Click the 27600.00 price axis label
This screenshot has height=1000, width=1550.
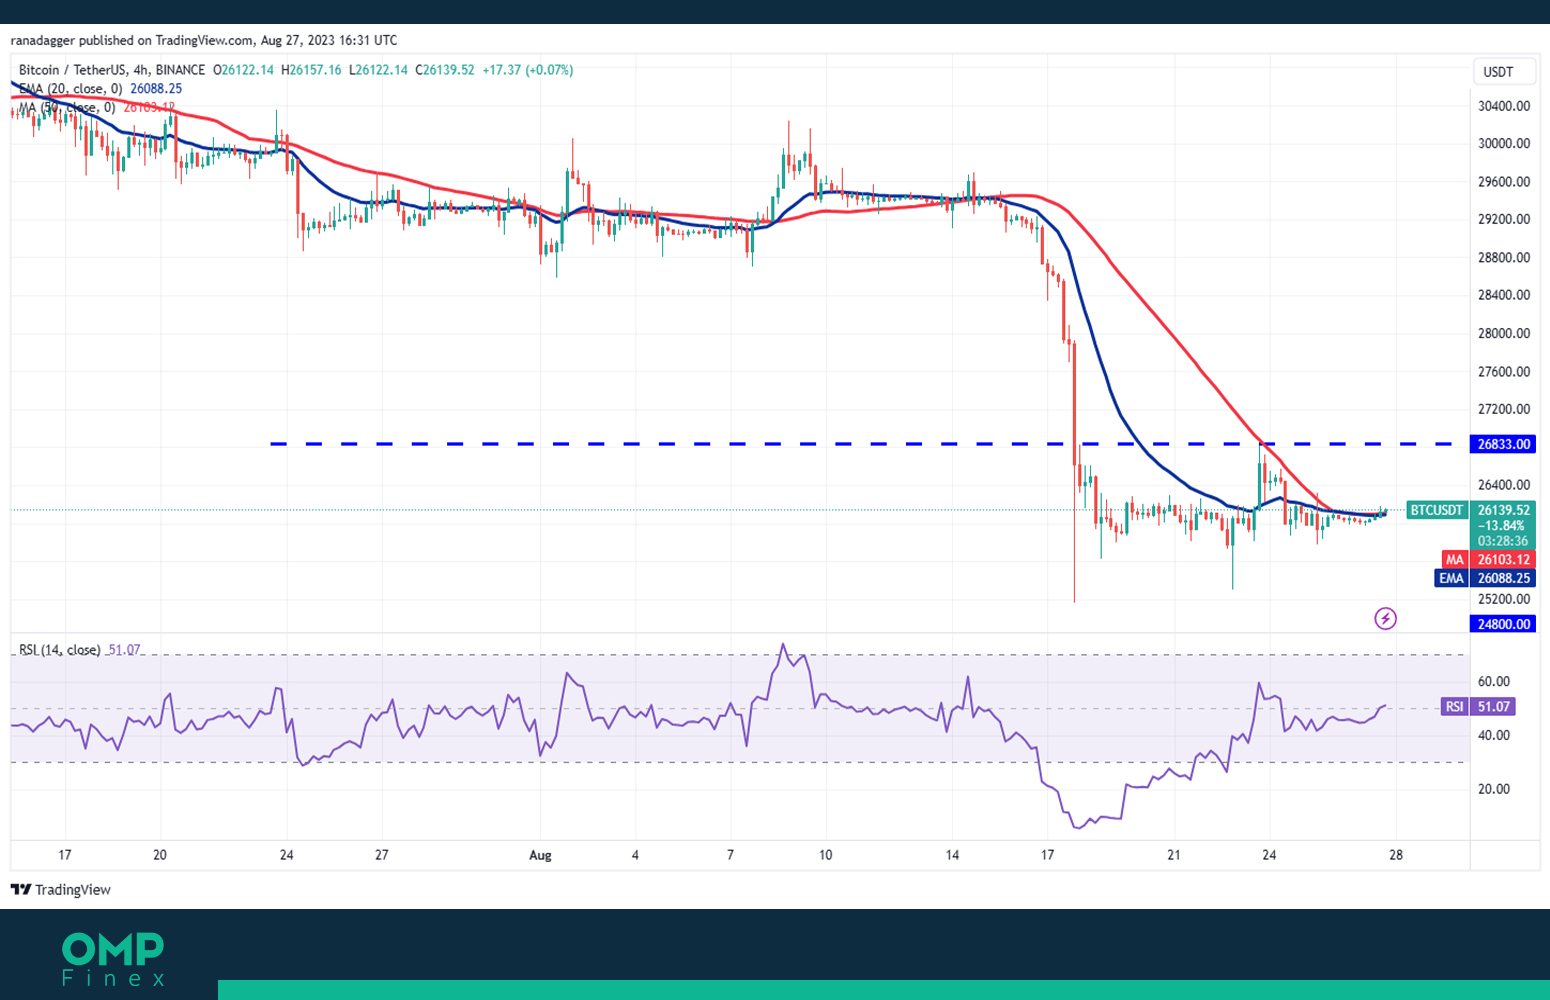click(x=1504, y=372)
